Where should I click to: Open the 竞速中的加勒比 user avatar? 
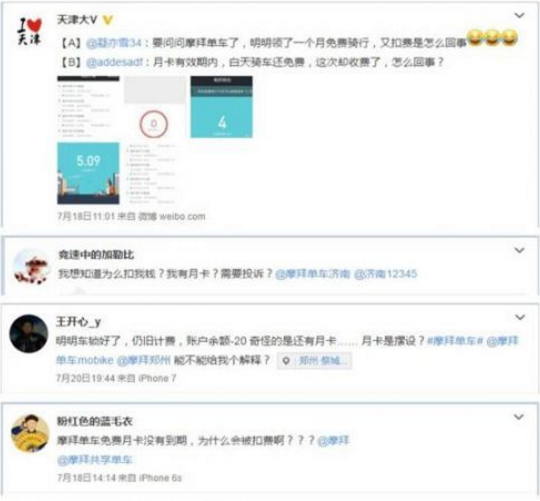(x=31, y=267)
